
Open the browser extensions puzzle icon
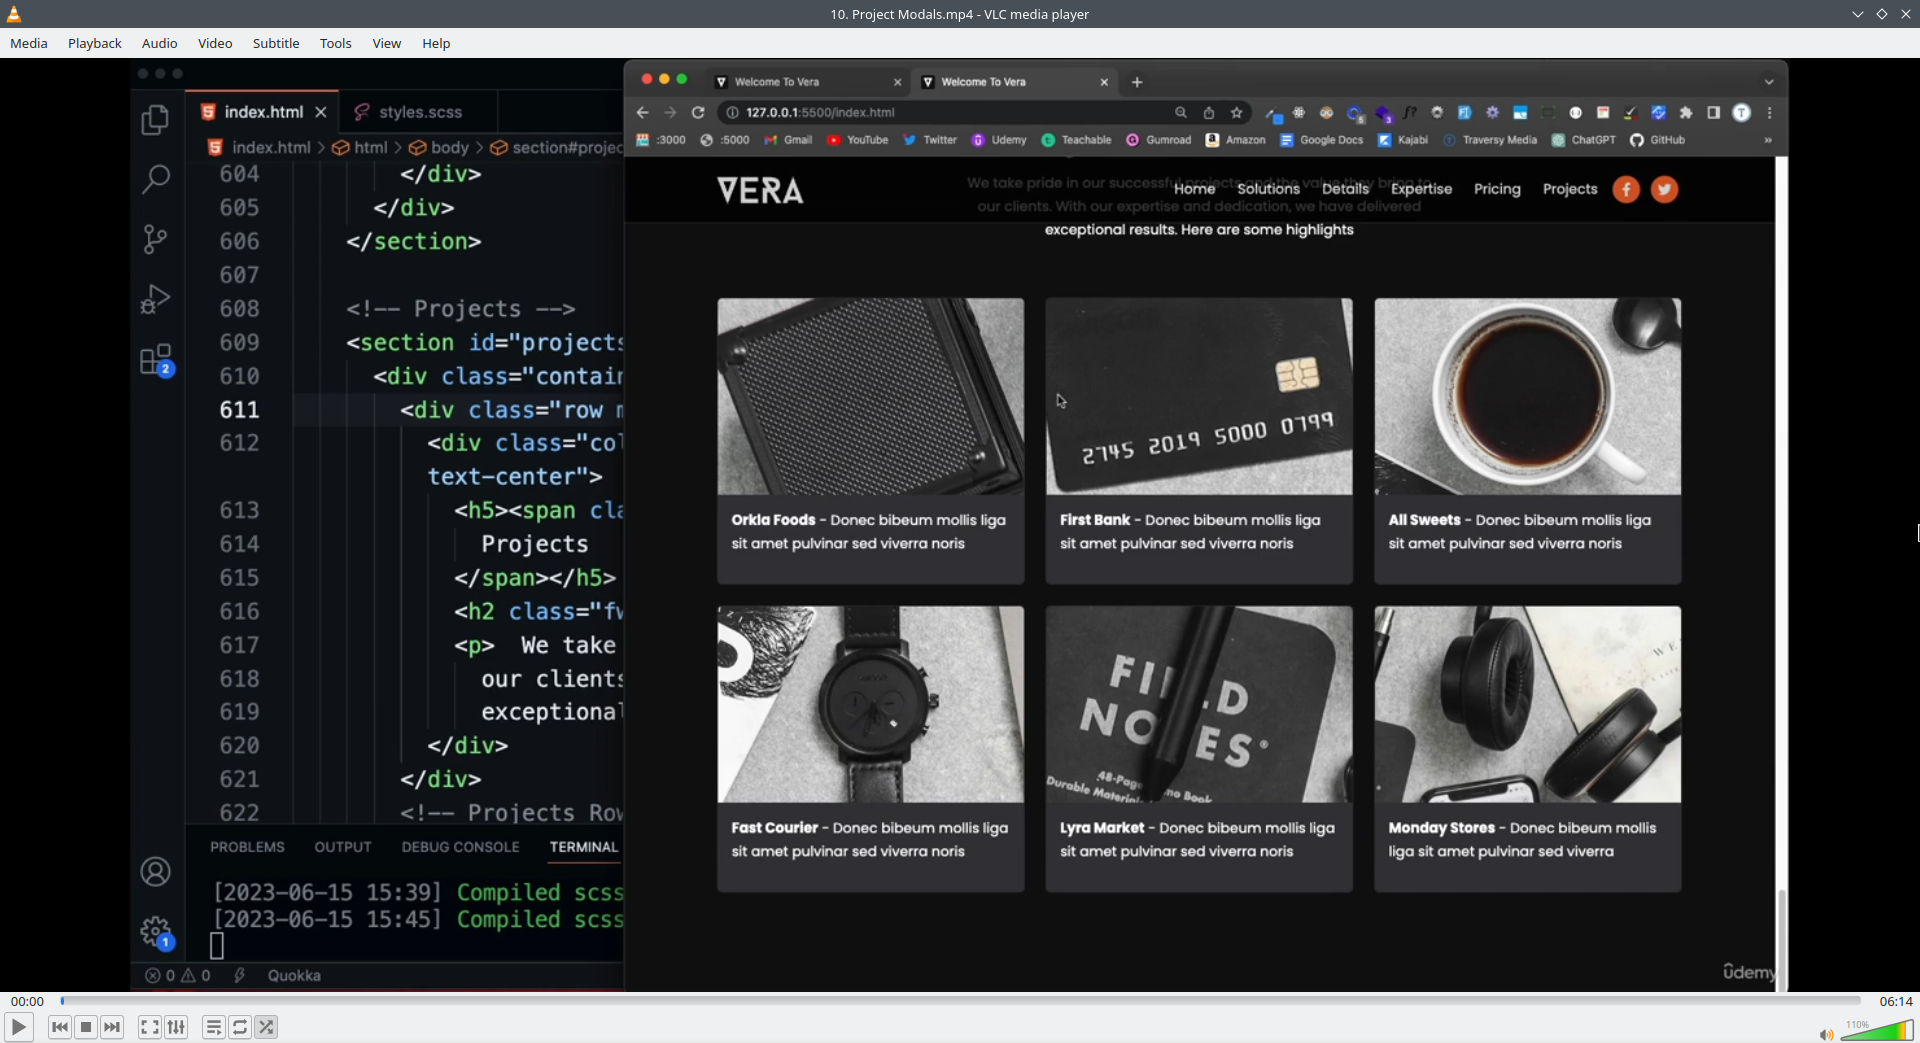1686,113
